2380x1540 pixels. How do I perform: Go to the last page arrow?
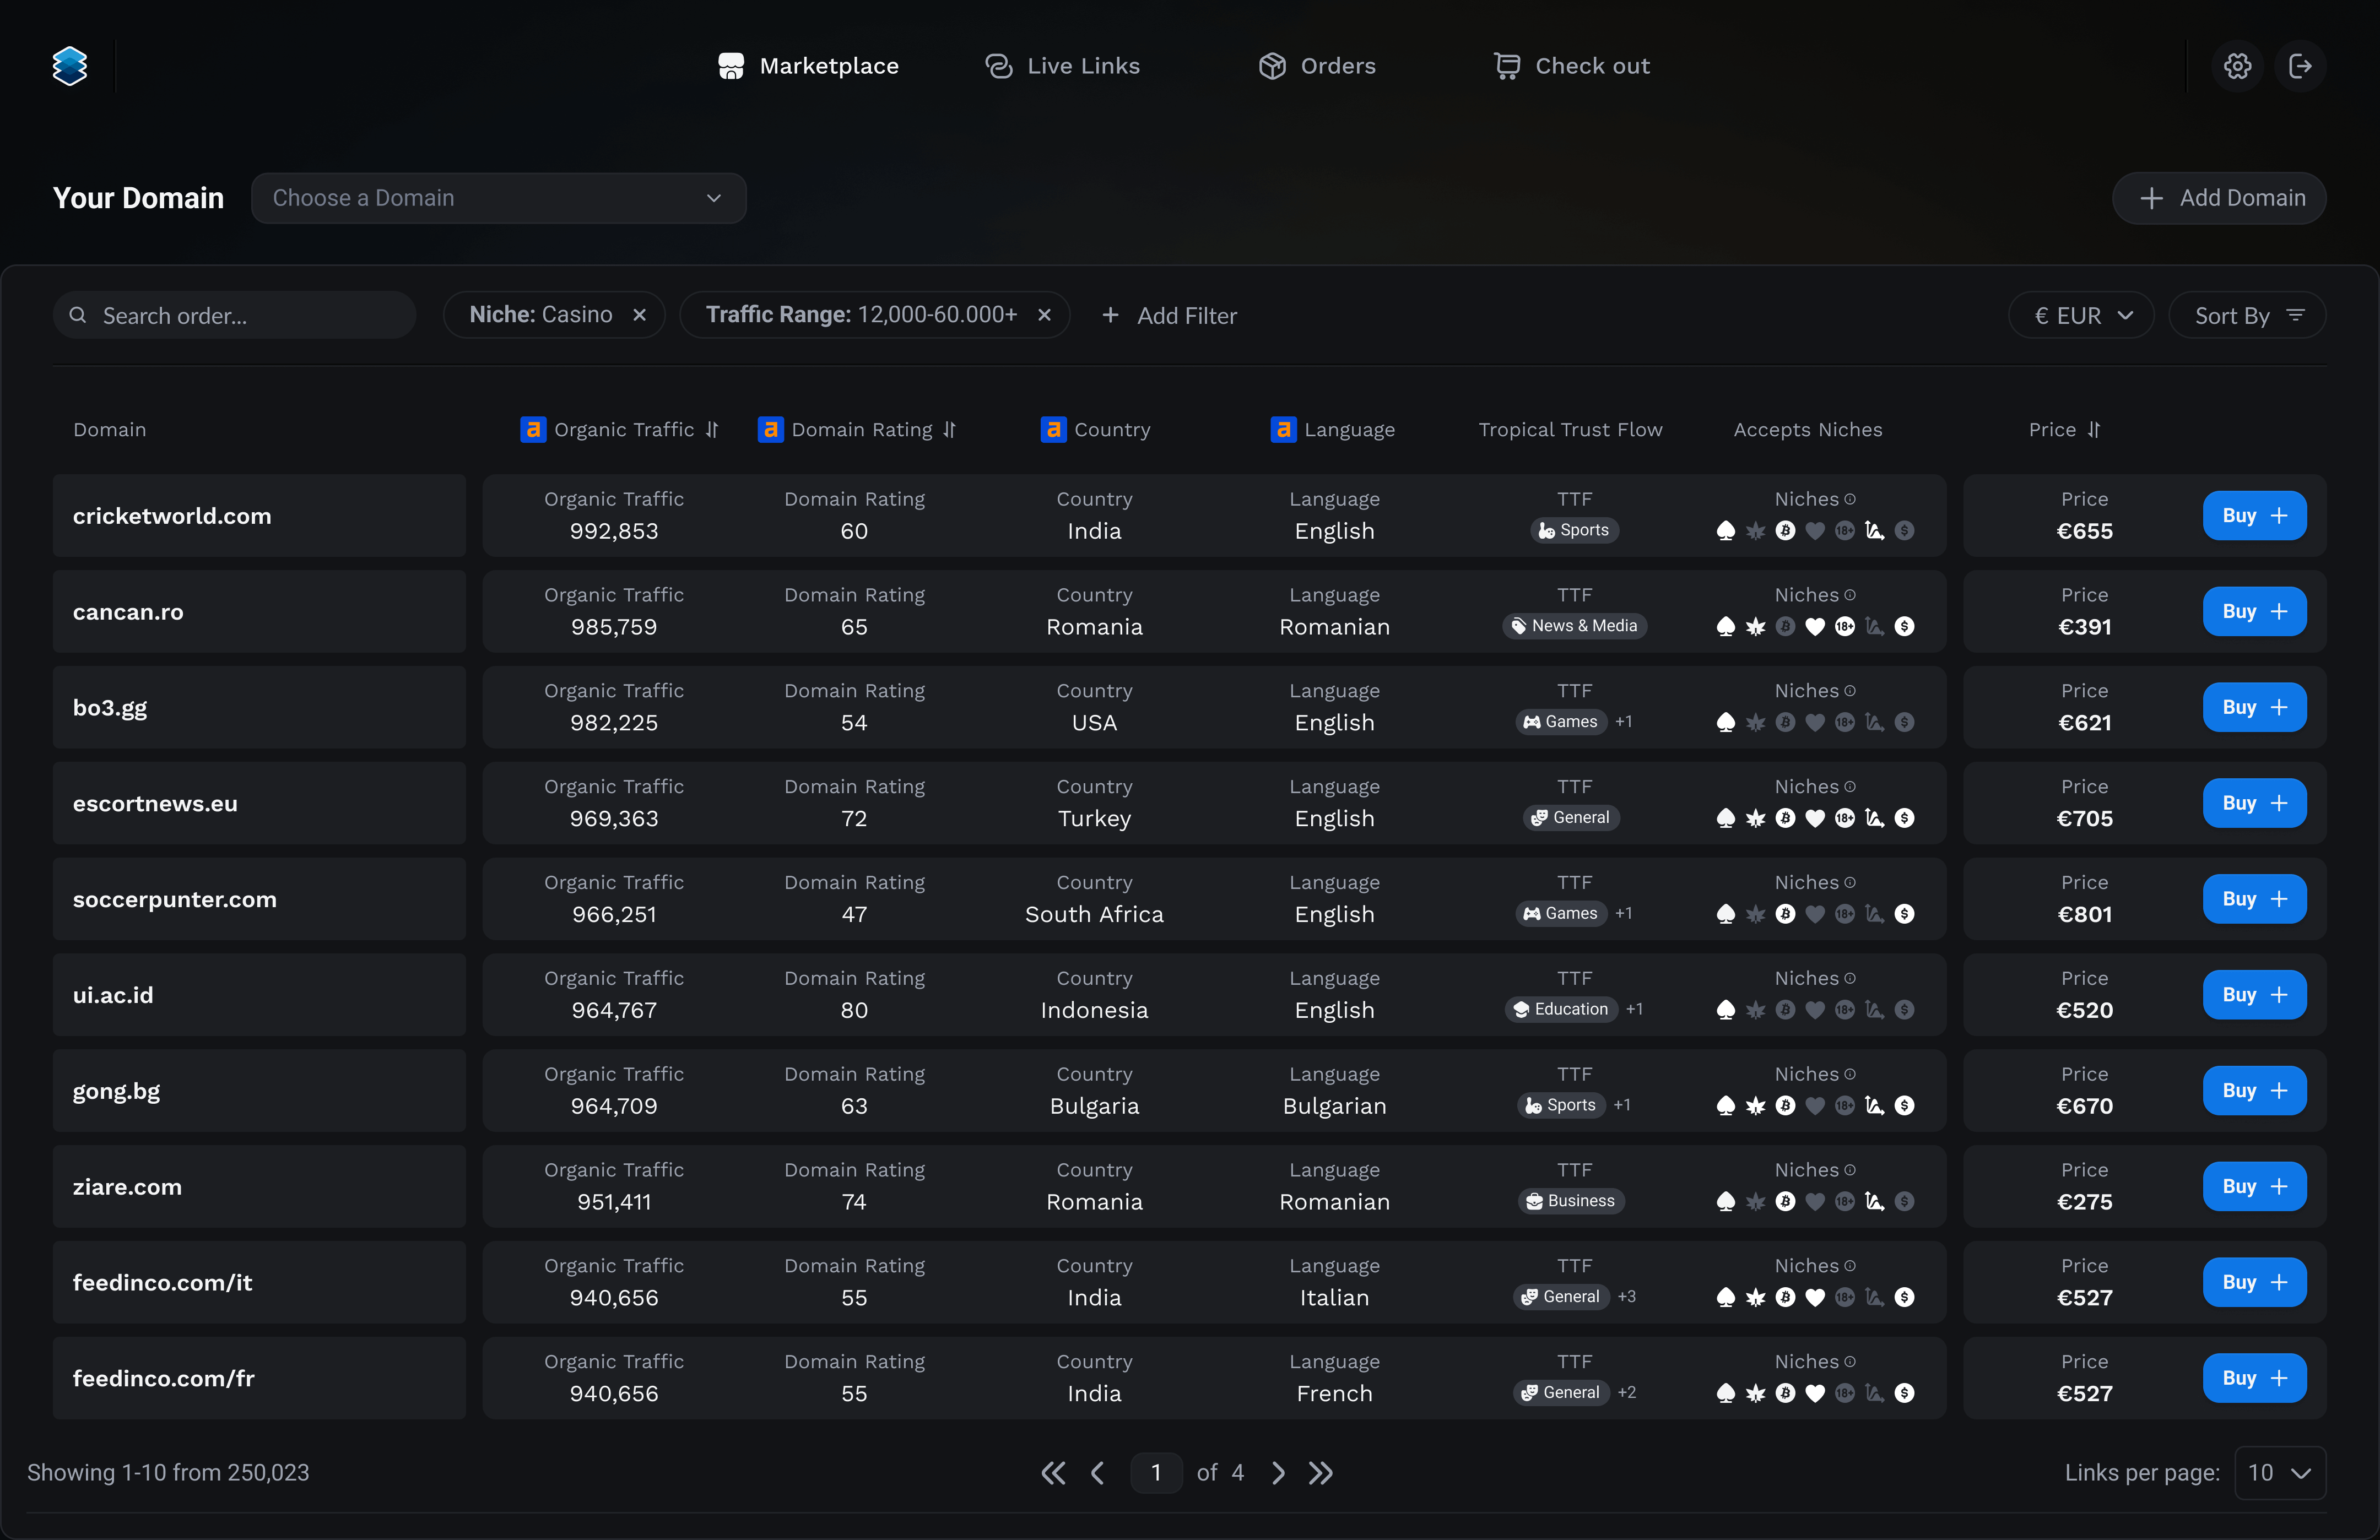click(x=1321, y=1472)
